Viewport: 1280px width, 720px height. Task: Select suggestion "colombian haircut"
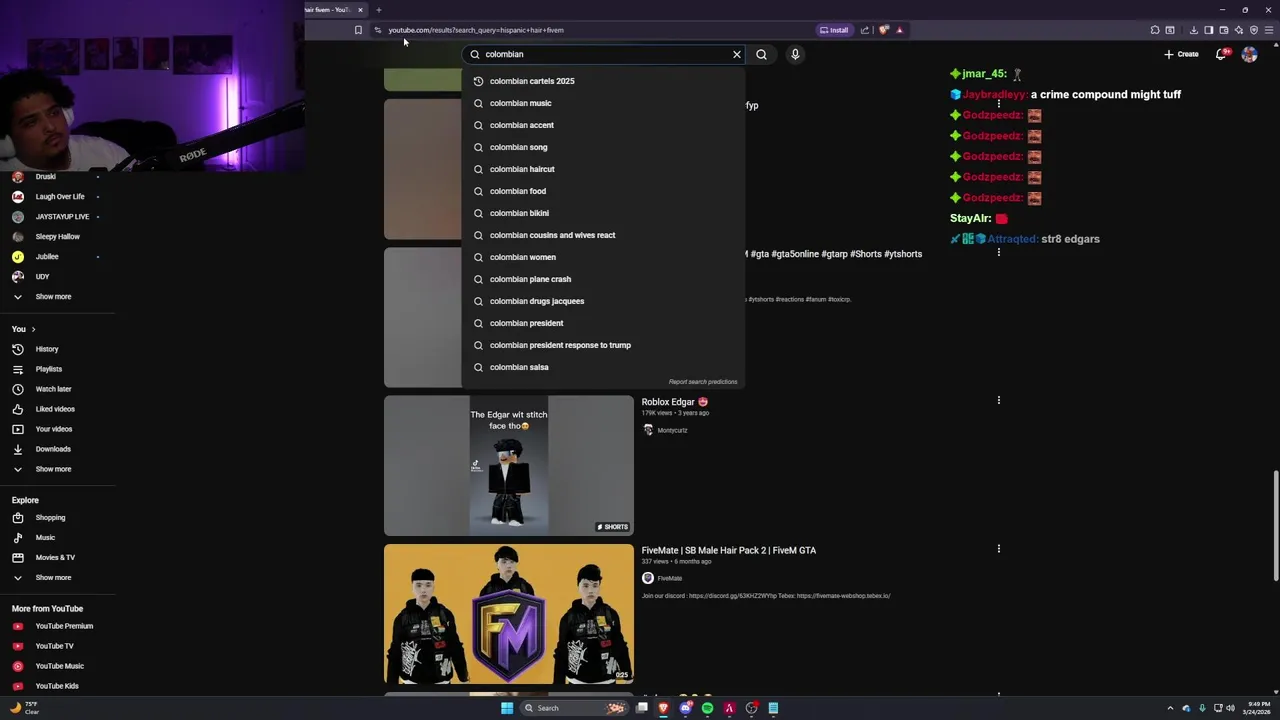coord(603,169)
